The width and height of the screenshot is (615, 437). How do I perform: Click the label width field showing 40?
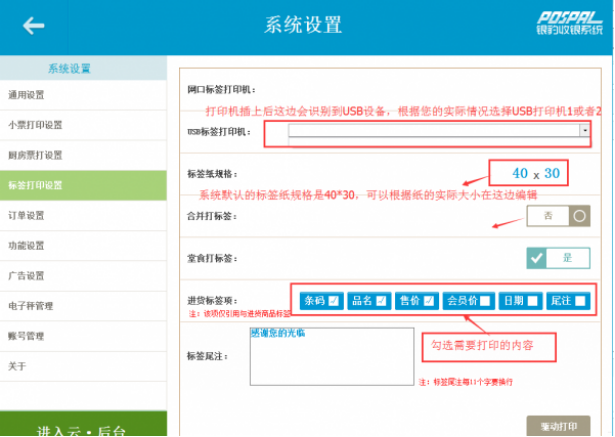coord(520,173)
